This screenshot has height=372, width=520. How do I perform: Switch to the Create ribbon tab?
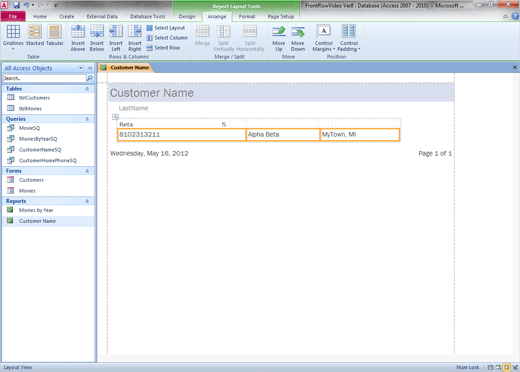point(67,16)
